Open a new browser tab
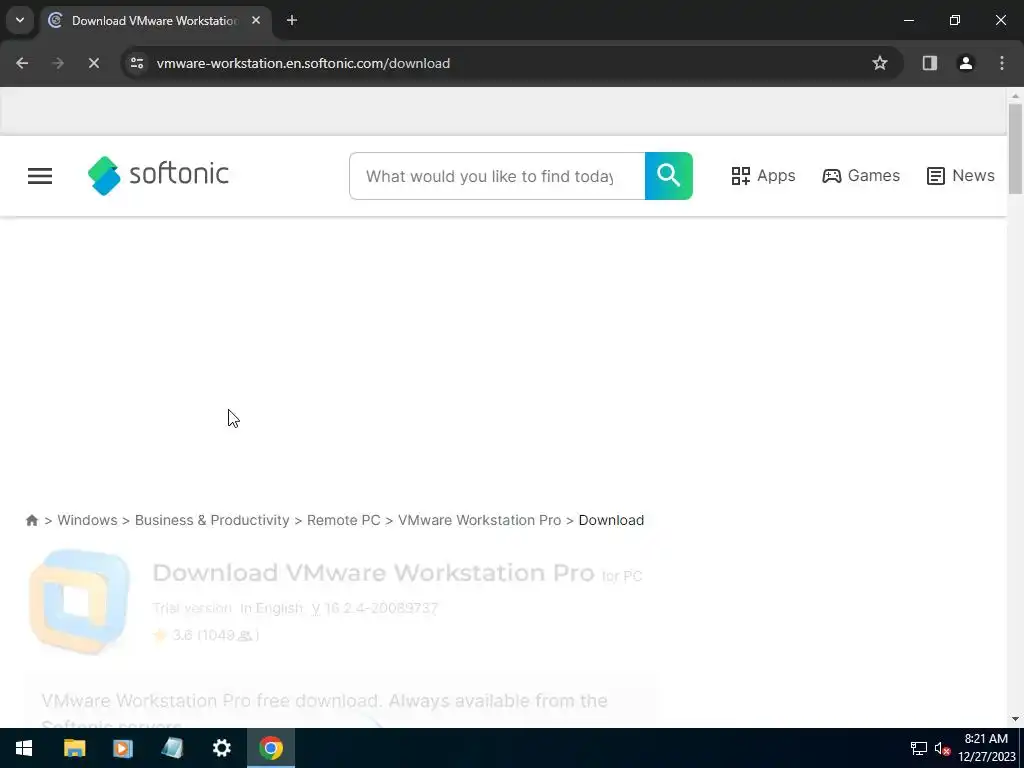Viewport: 1024px width, 768px height. click(292, 20)
